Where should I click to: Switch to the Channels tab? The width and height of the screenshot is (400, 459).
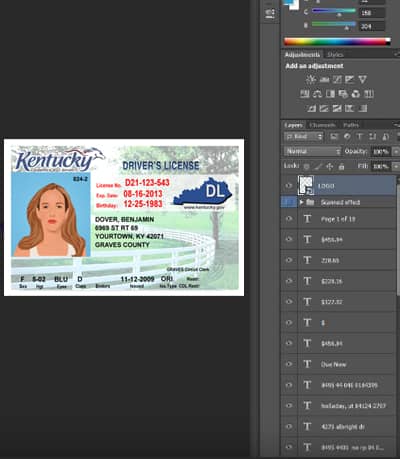point(322,125)
